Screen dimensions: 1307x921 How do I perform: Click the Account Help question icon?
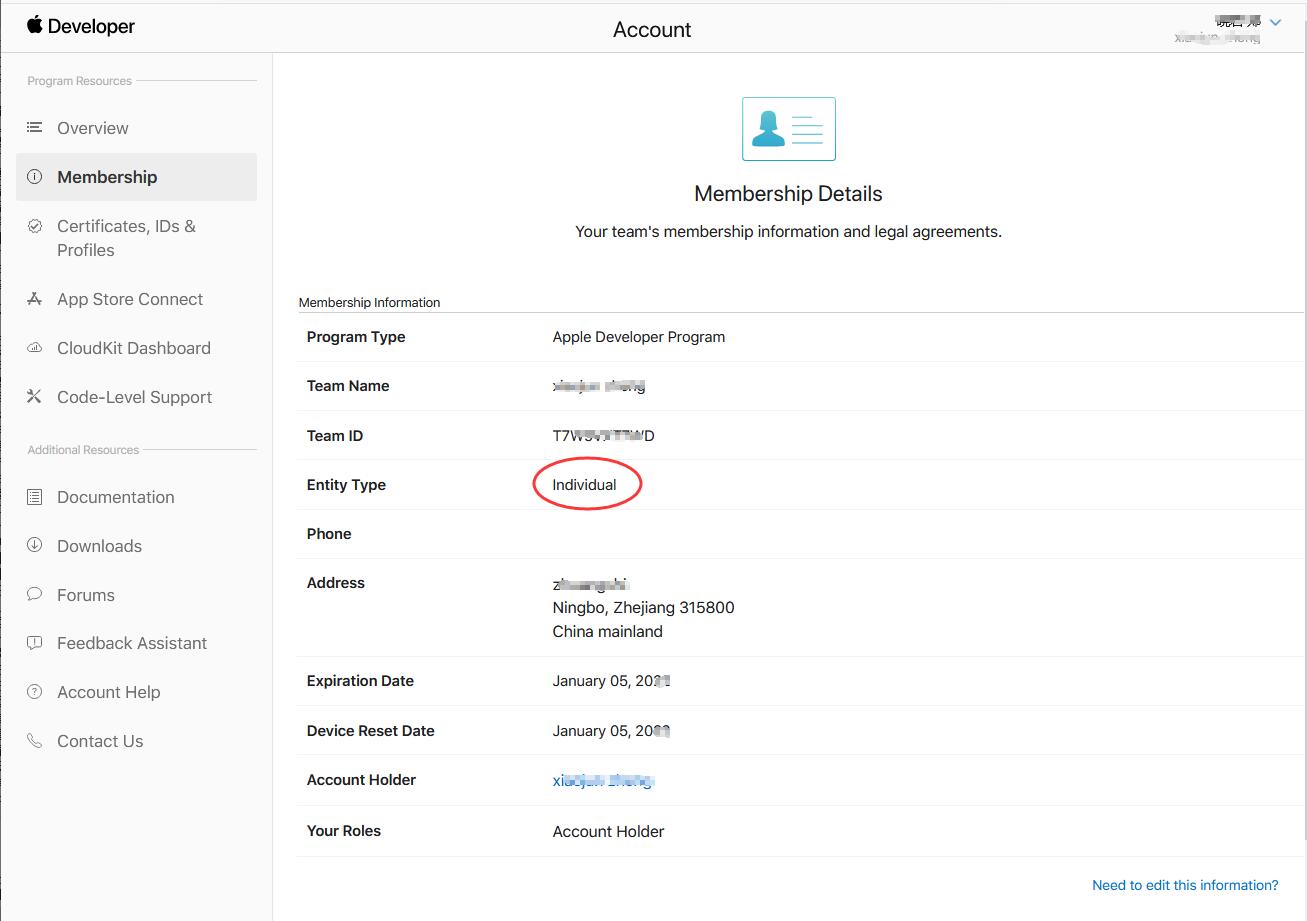35,691
